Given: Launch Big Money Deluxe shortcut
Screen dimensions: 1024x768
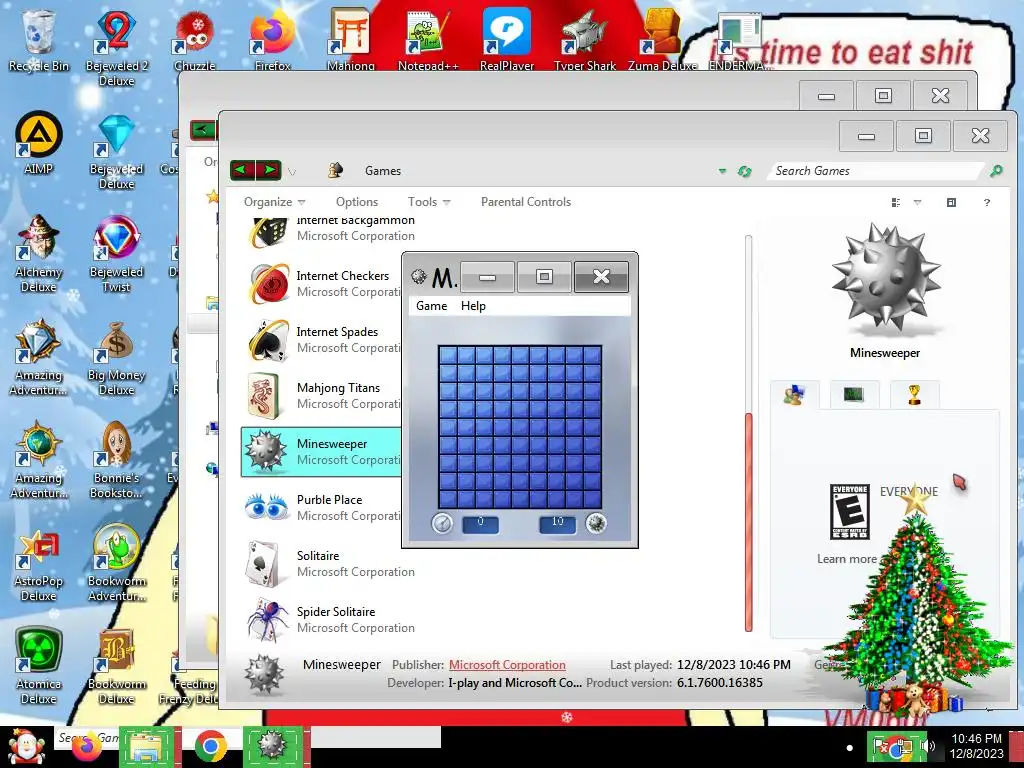Looking at the screenshot, I should tap(116, 357).
